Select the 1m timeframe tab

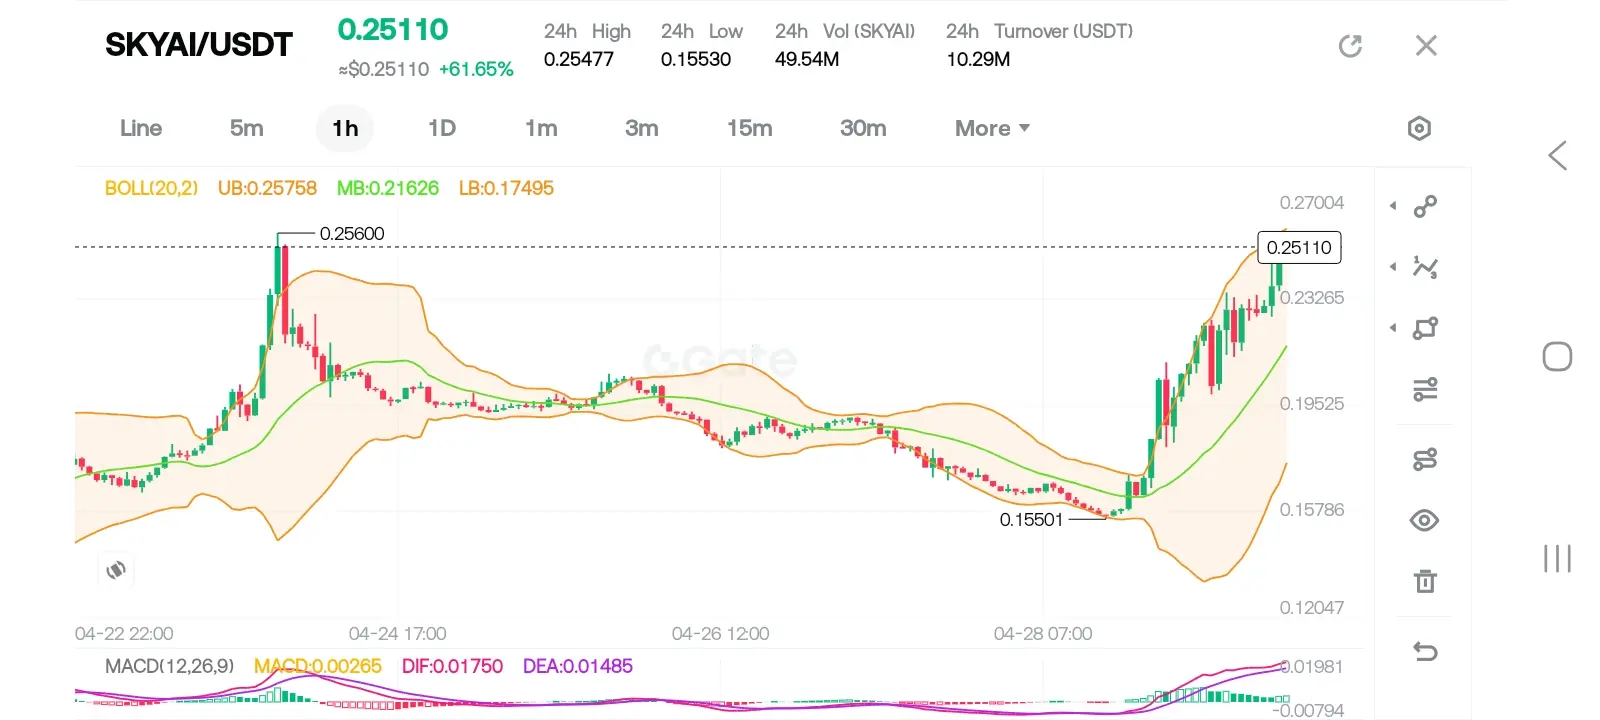[x=541, y=128]
